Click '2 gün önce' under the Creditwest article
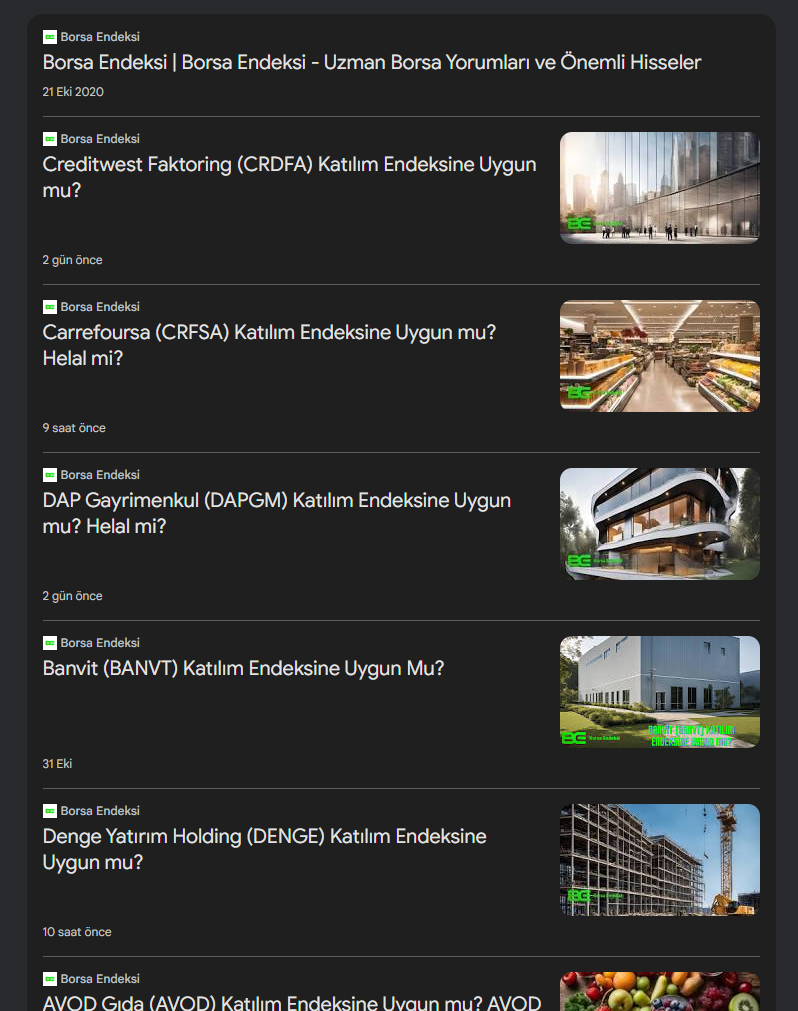This screenshot has height=1011, width=798. tap(72, 260)
